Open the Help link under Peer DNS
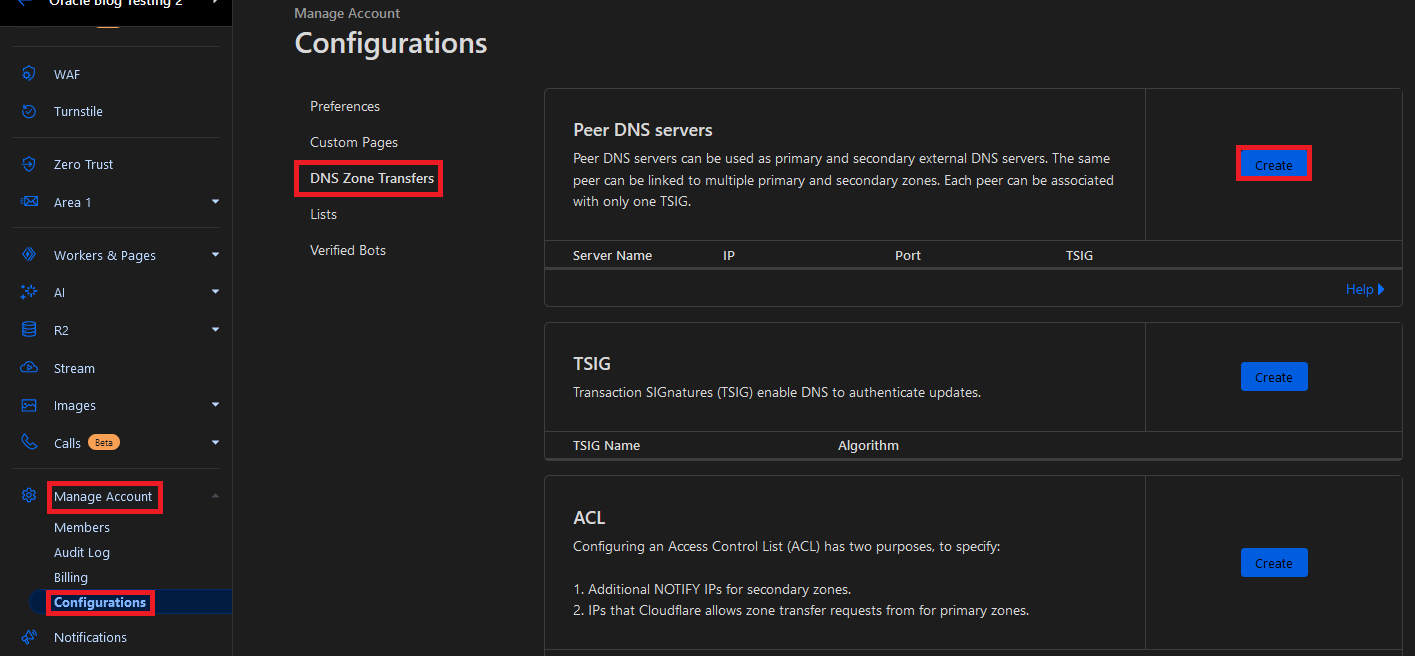Screen dimensions: 1415x656 pyautogui.click(x=1364, y=289)
